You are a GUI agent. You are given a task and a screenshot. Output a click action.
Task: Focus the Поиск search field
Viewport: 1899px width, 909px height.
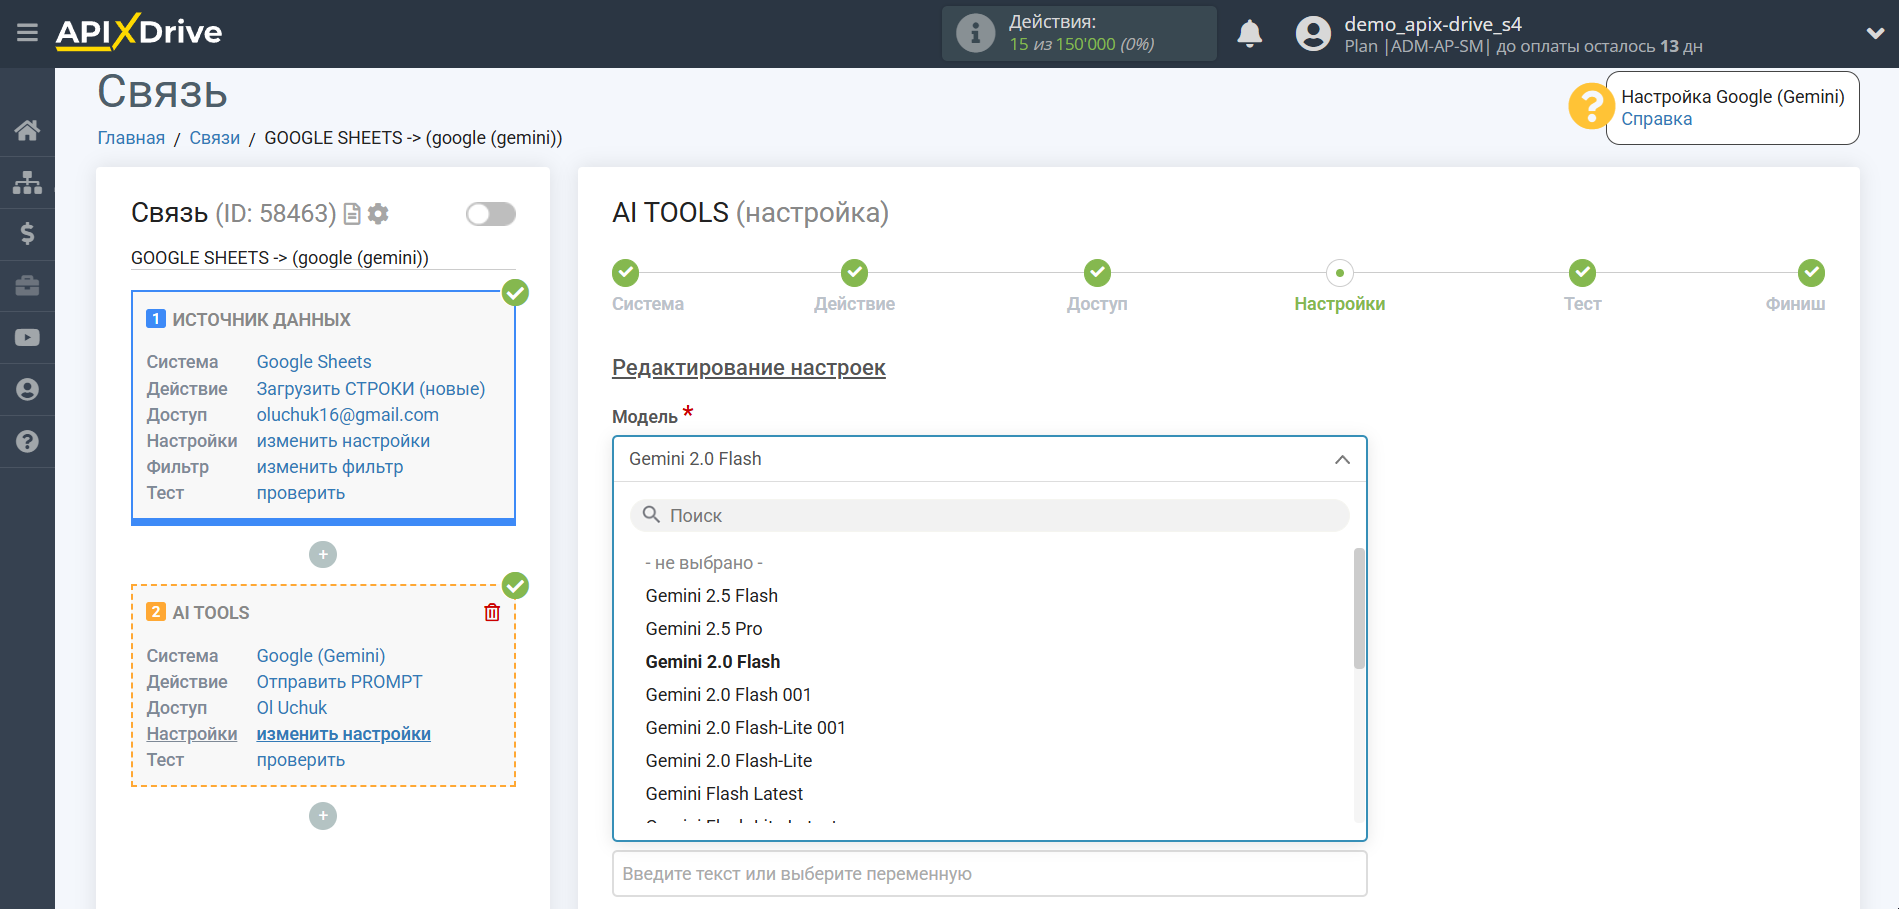point(990,516)
